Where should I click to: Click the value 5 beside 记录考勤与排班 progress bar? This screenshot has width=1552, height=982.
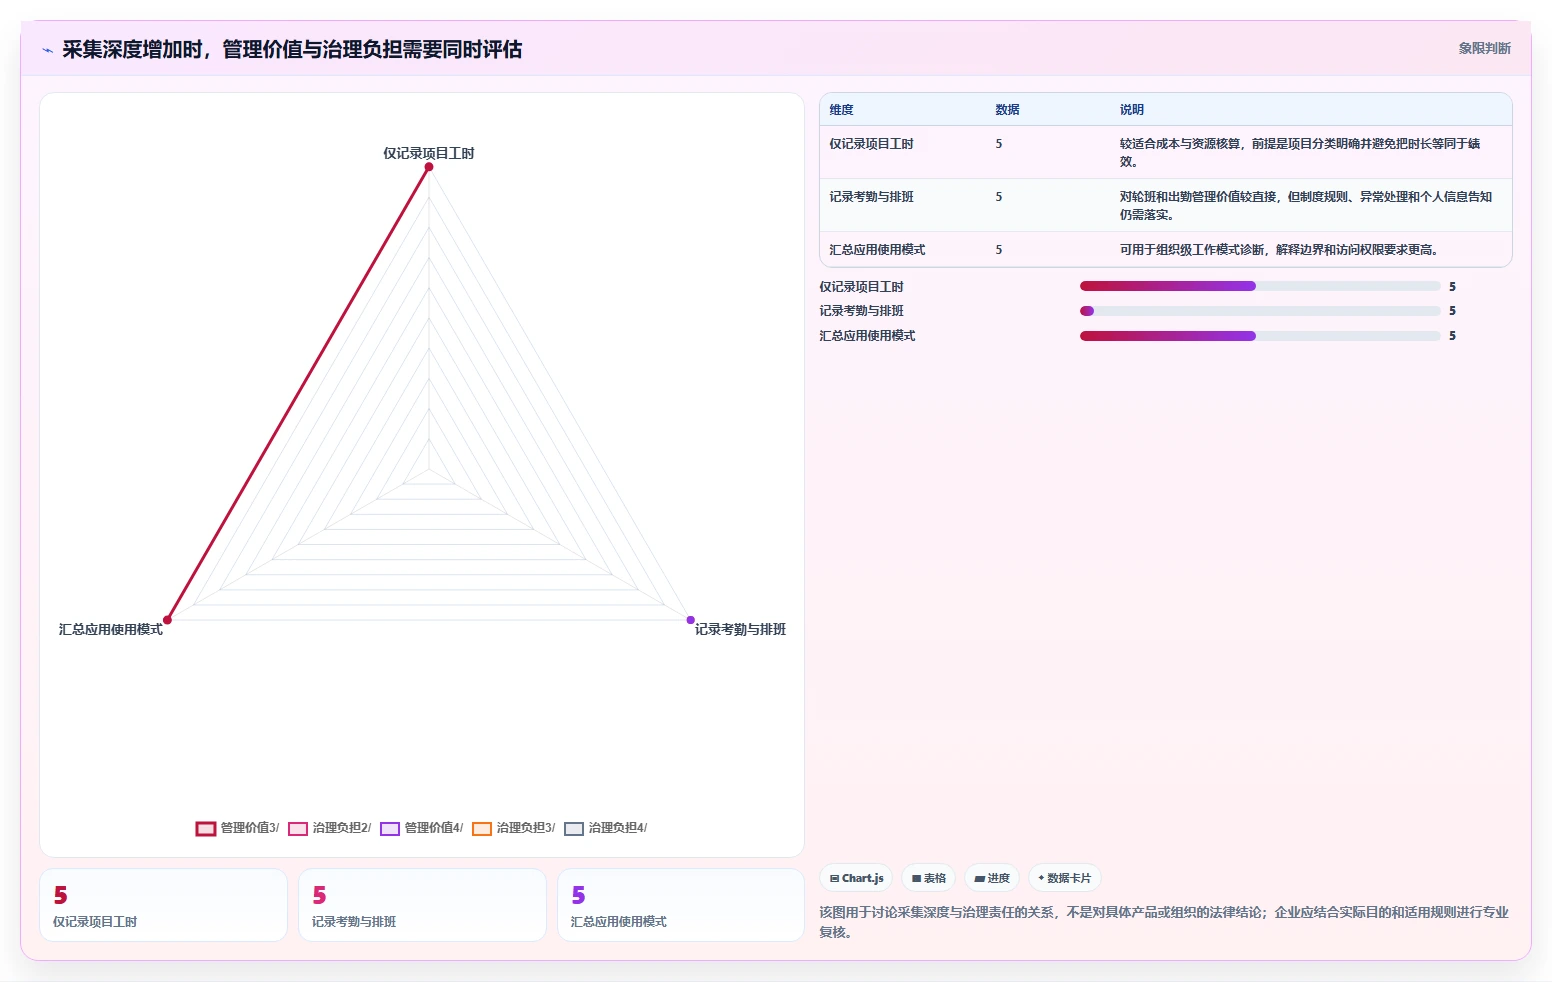tap(1452, 311)
